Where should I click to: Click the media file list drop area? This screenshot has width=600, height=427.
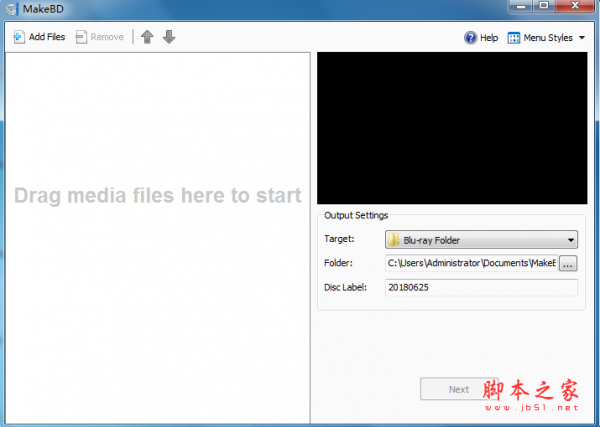coord(158,238)
